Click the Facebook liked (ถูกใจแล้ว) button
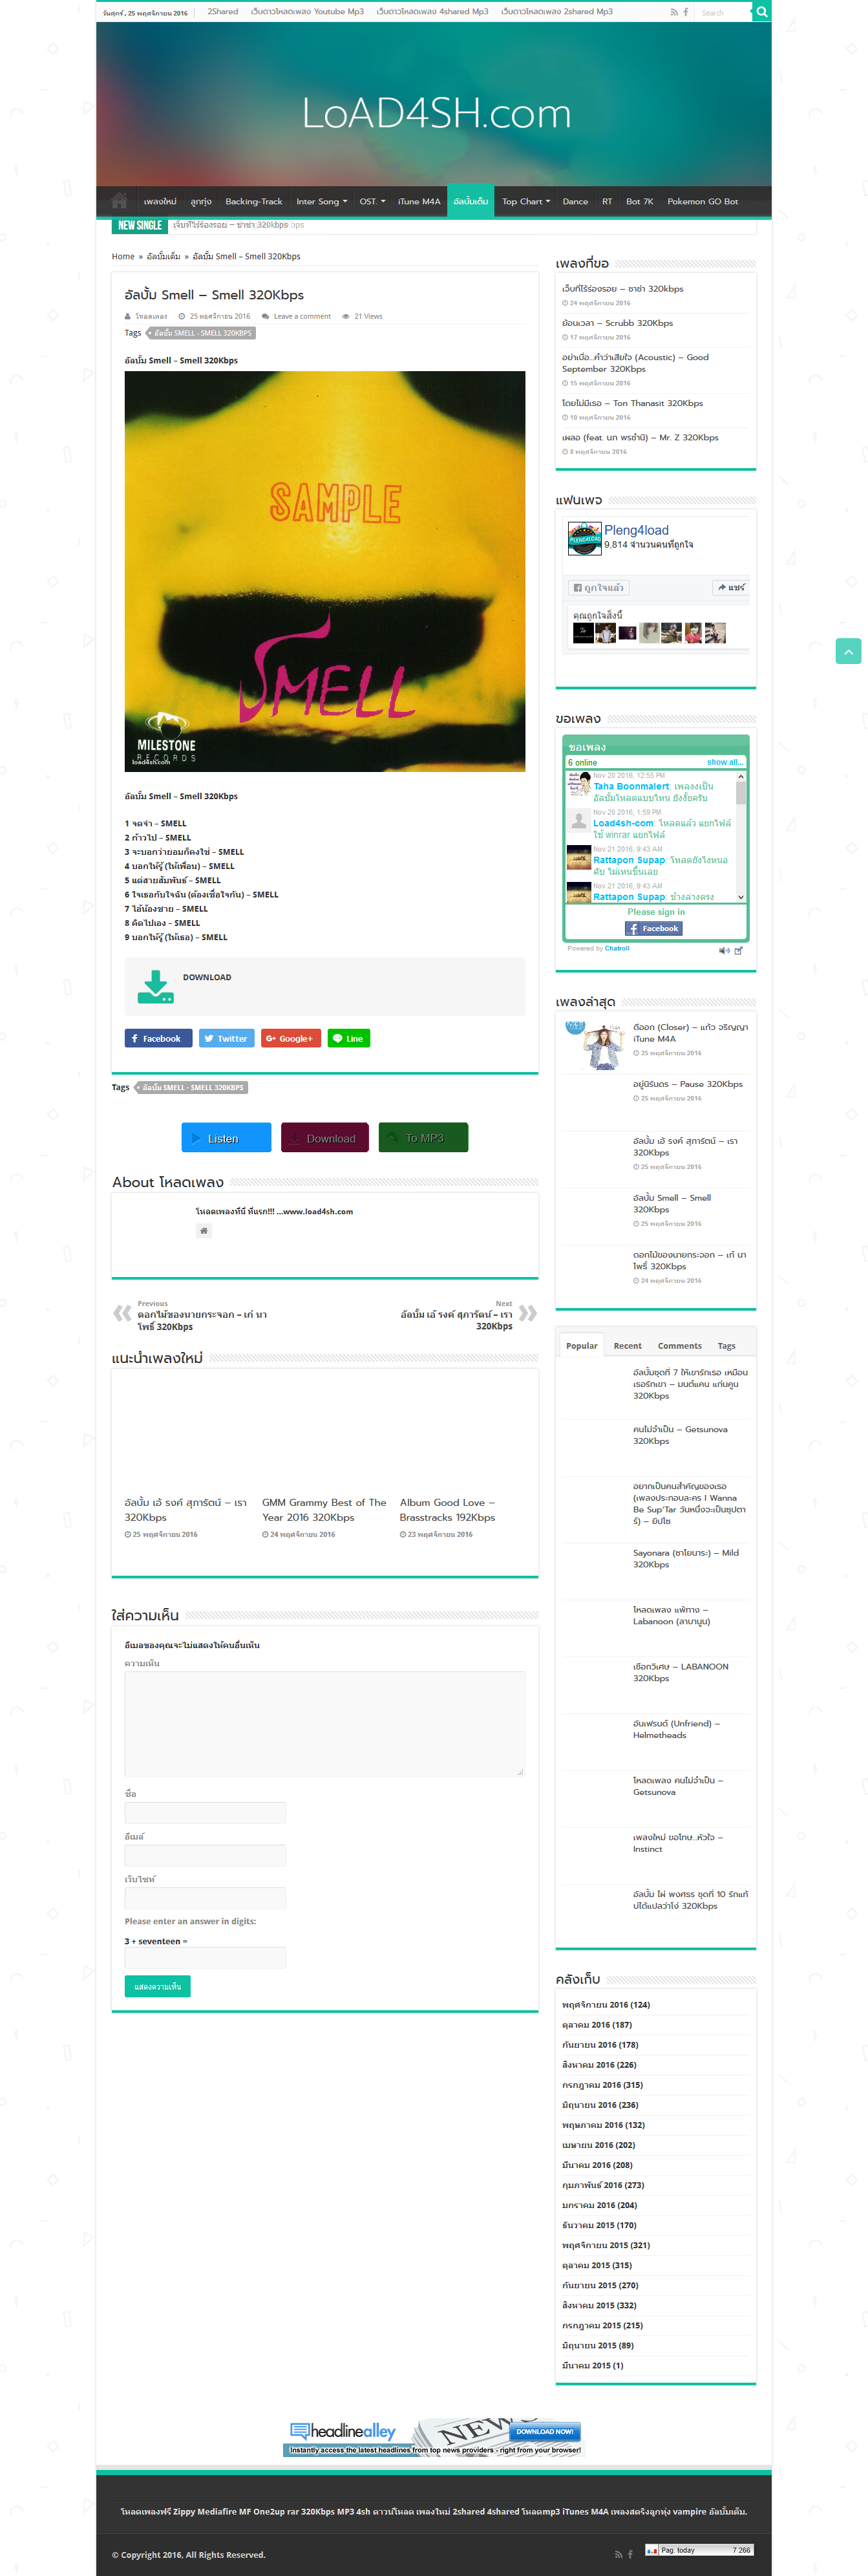 point(599,587)
